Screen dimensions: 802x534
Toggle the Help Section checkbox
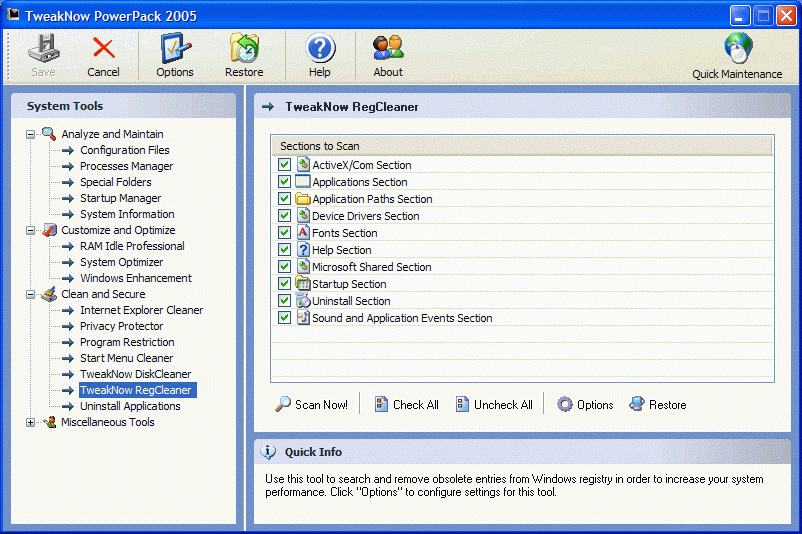(284, 250)
